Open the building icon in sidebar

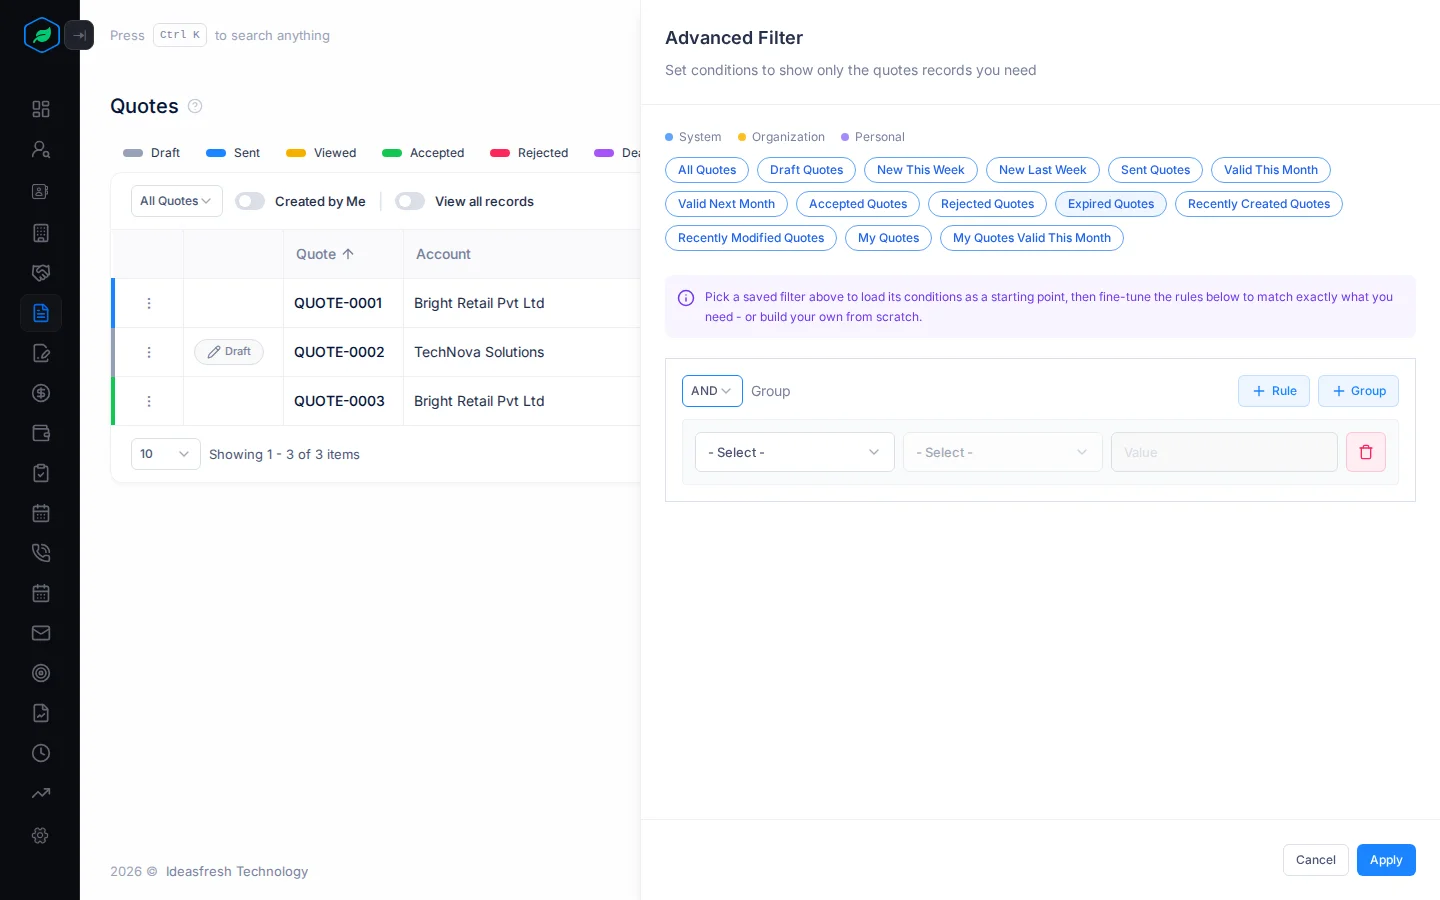coord(41,233)
